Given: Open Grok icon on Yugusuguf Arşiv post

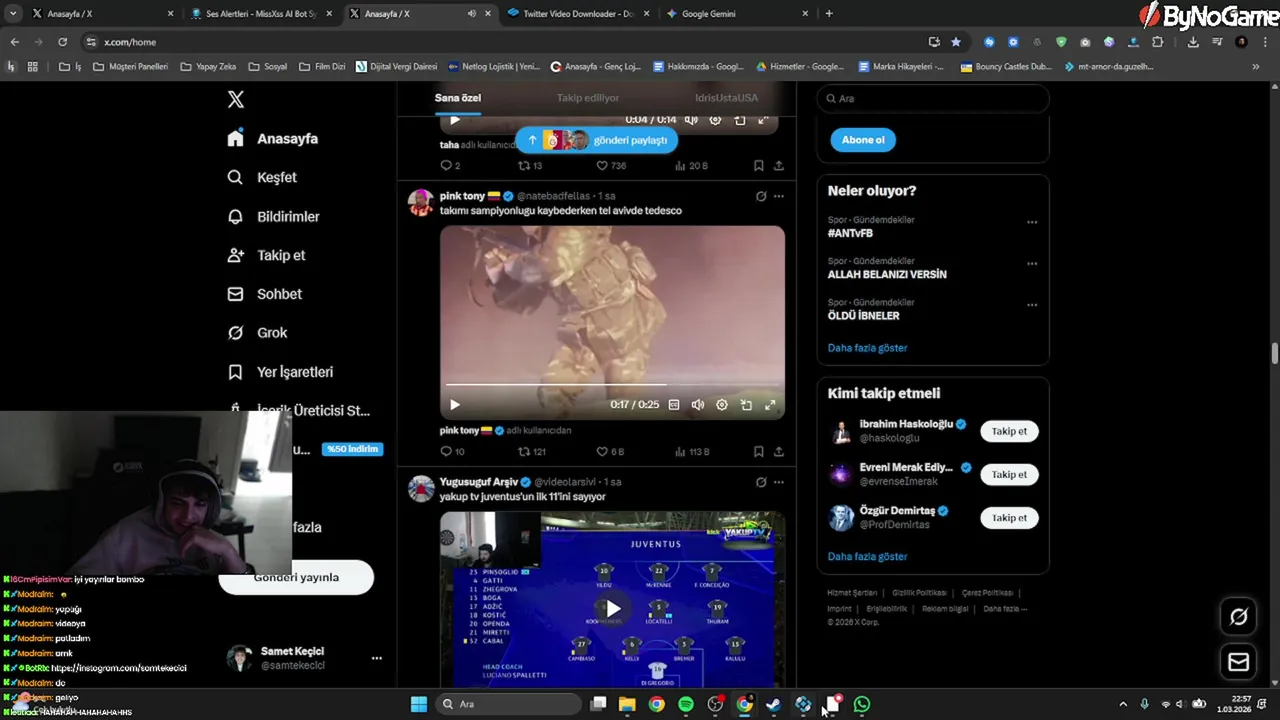Looking at the screenshot, I should 761,482.
